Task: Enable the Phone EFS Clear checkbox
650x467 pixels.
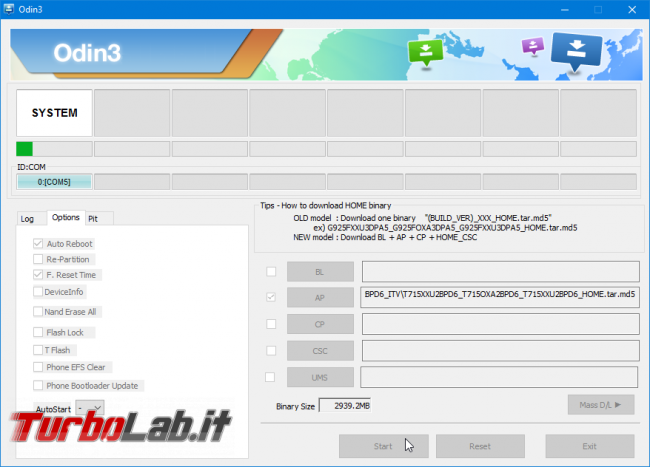Action: (x=38, y=367)
